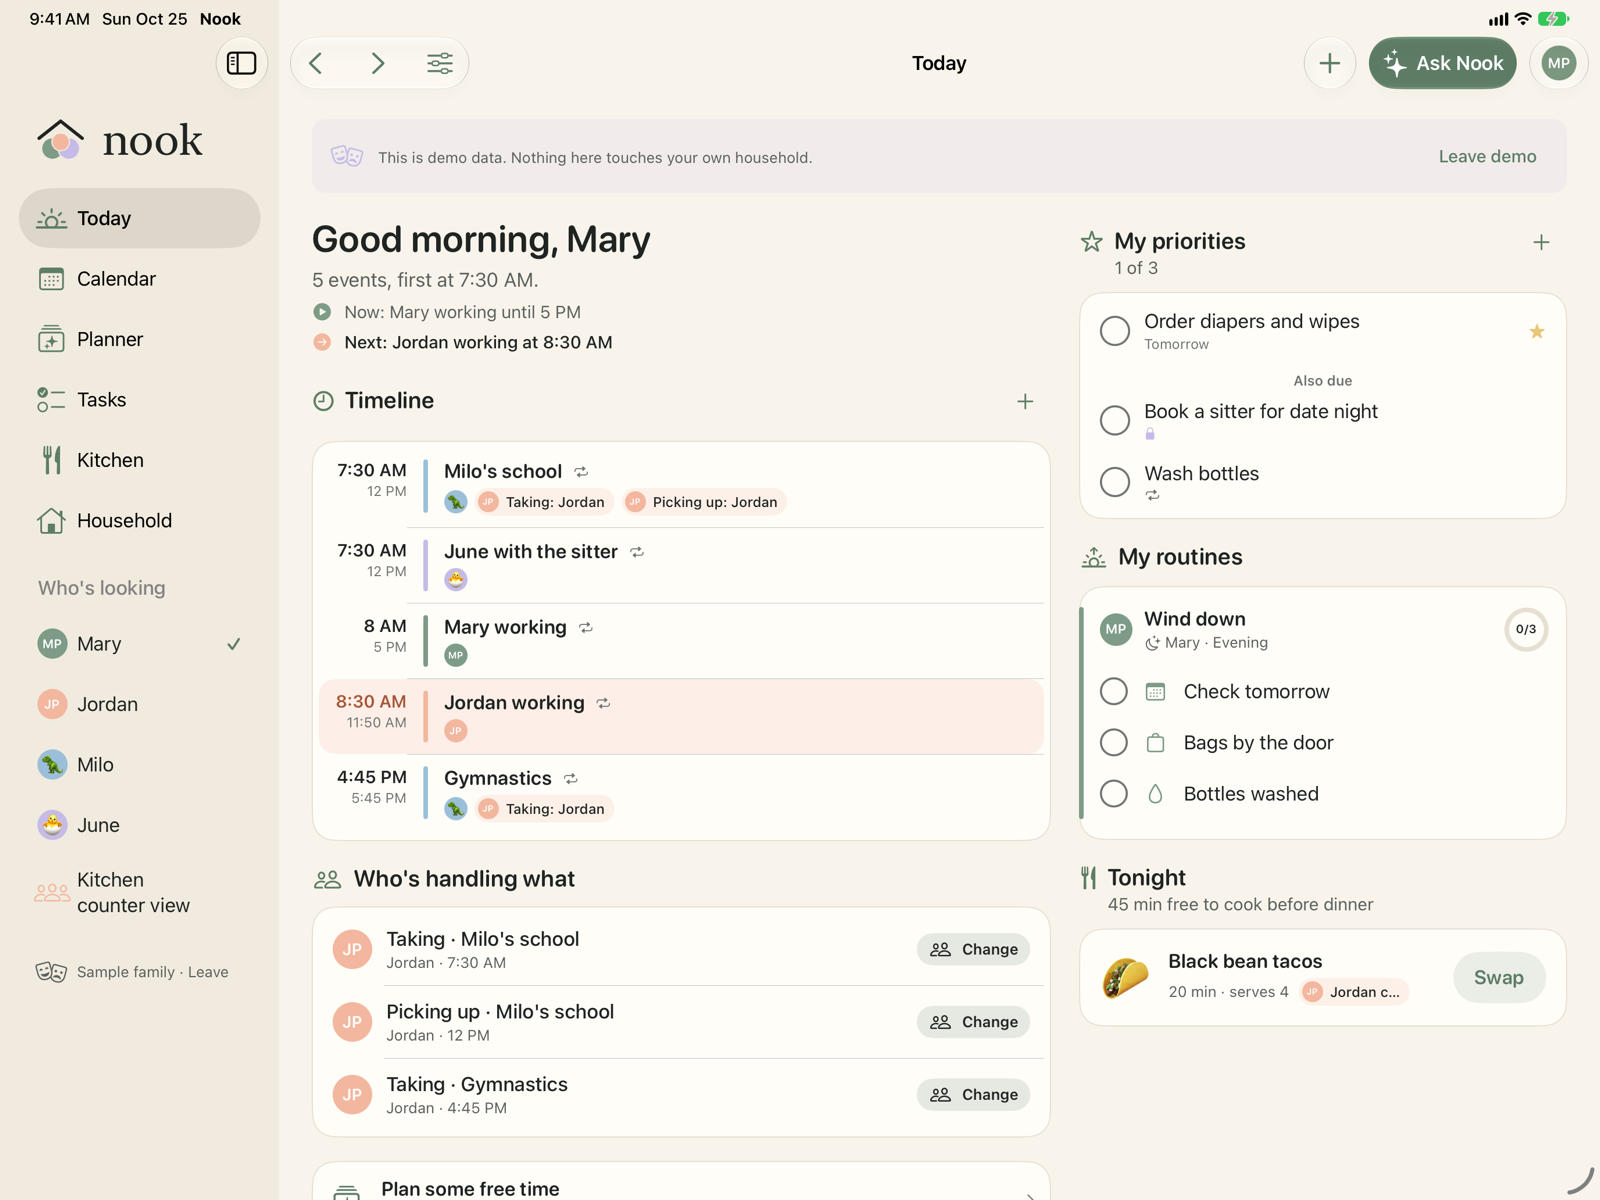The height and width of the screenshot is (1200, 1600).
Task: Switch viewer to Milo
Action: click(x=140, y=765)
